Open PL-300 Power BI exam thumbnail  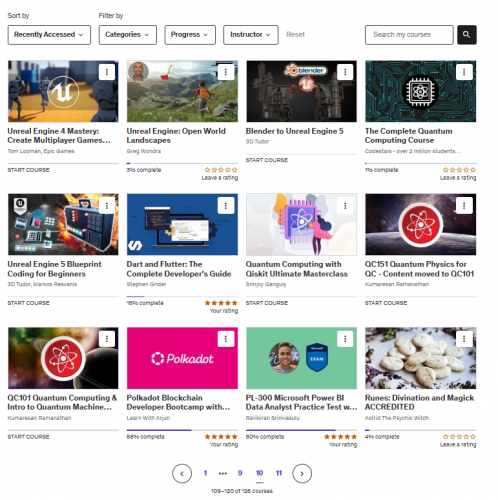301,358
